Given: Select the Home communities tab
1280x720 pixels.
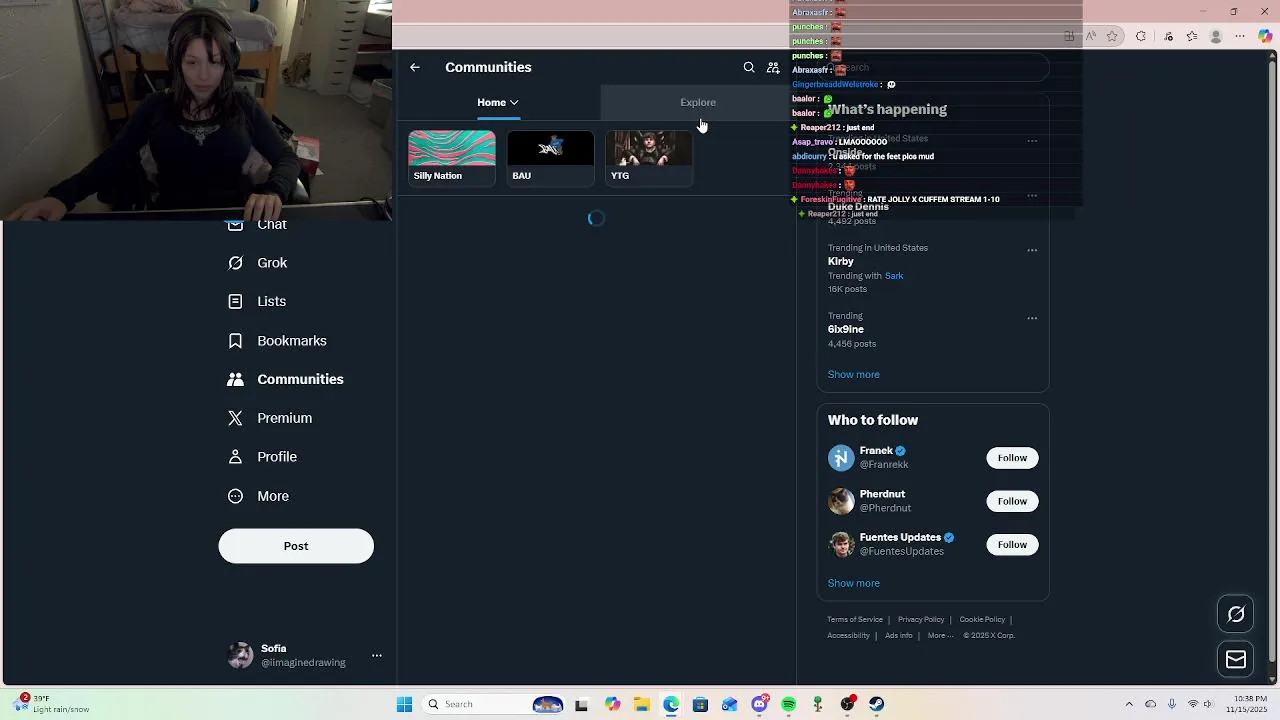Looking at the screenshot, I should point(498,103).
